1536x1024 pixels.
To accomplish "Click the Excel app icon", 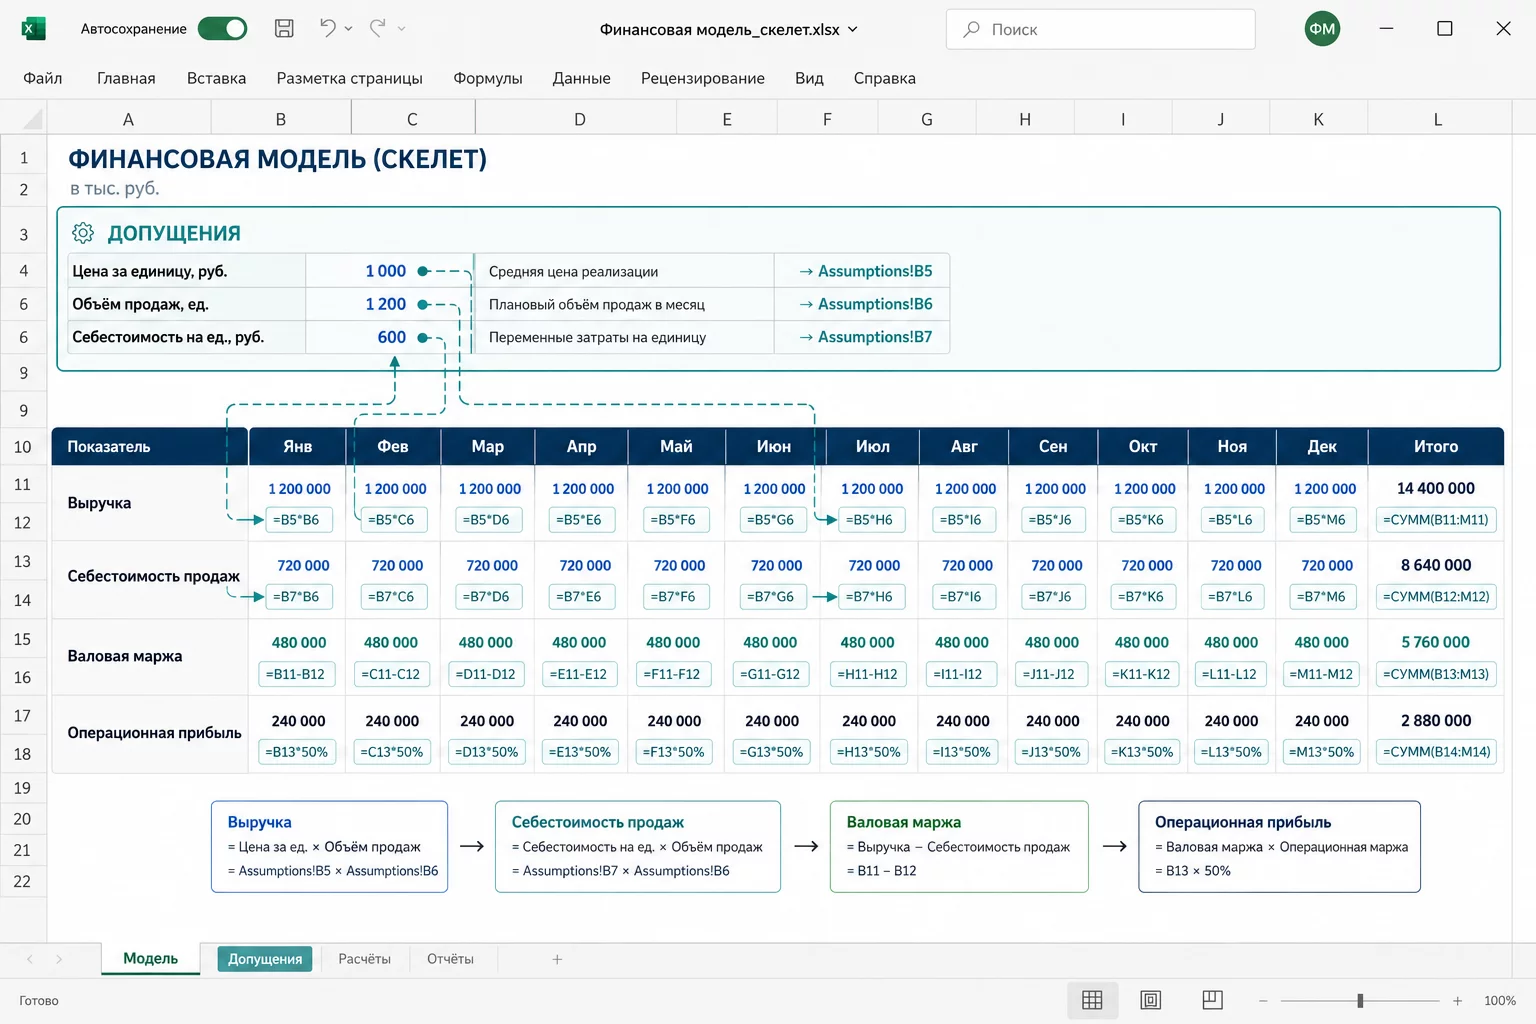I will [33, 29].
